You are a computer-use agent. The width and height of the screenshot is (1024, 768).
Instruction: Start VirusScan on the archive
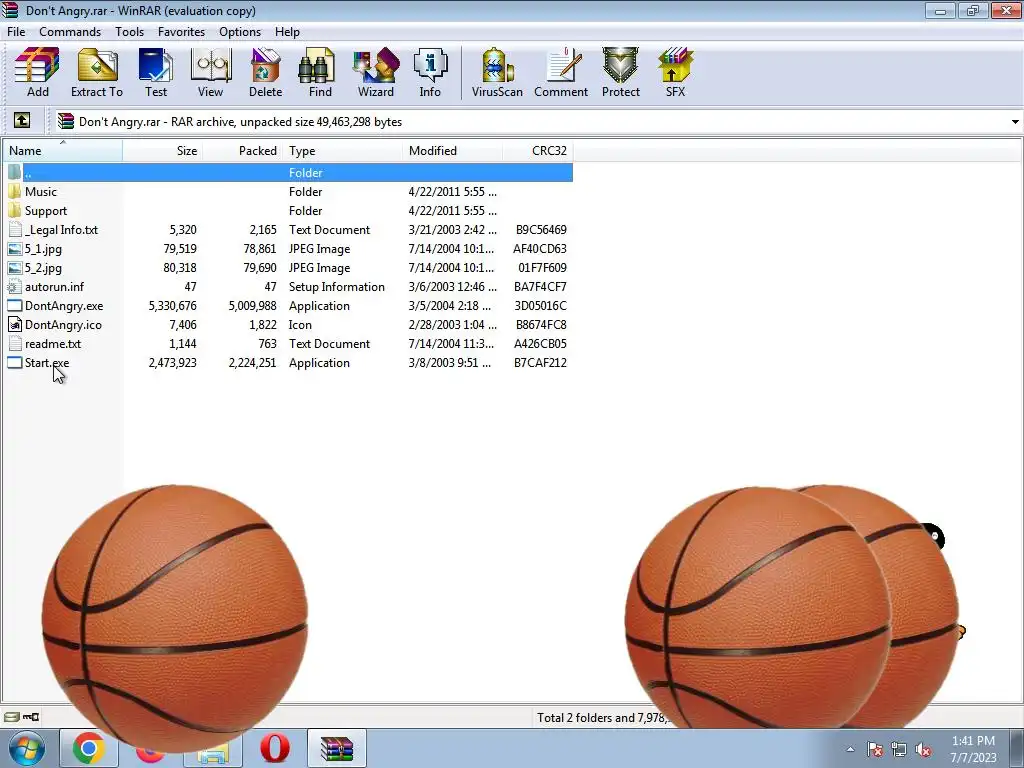pos(497,72)
